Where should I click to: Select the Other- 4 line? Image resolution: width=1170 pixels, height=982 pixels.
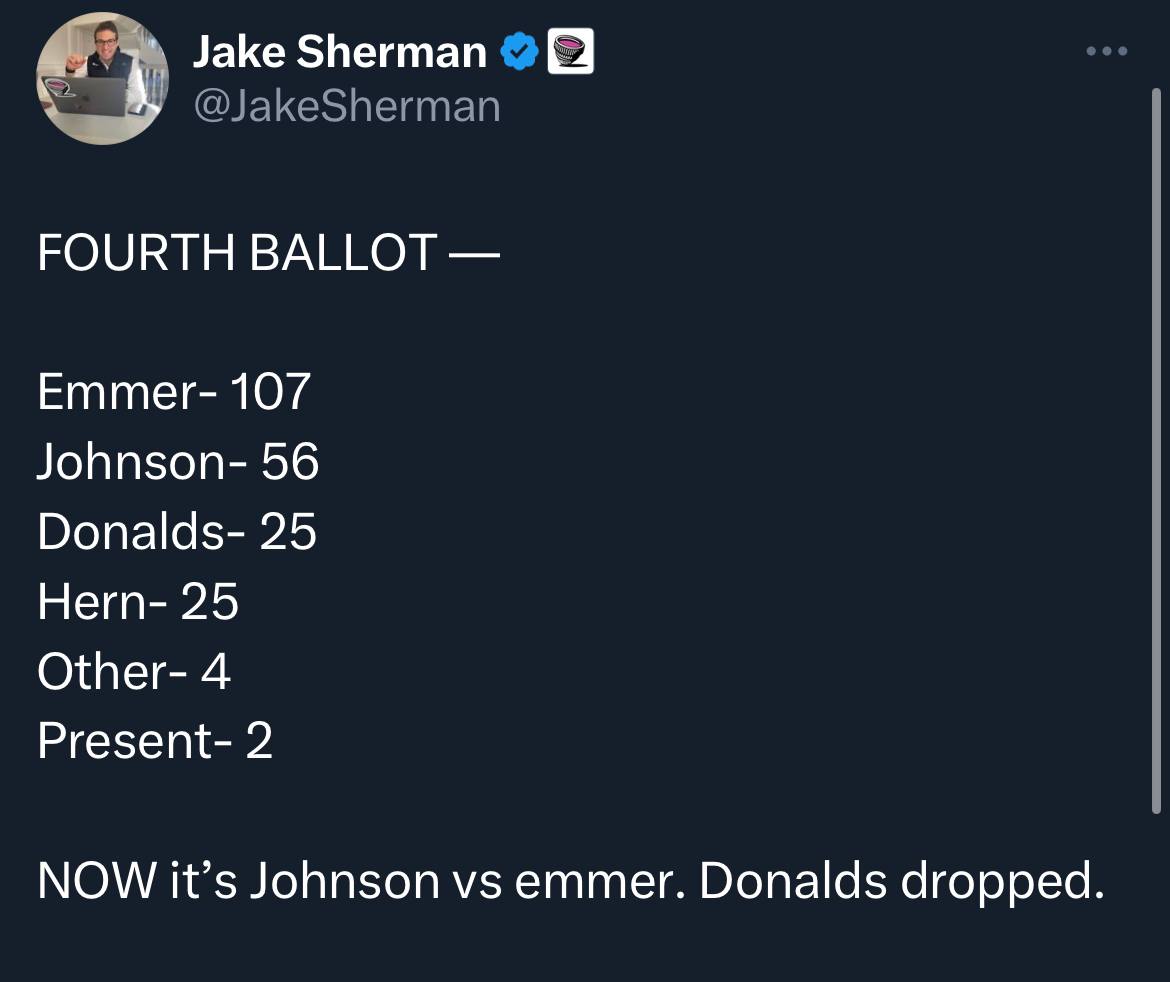click(134, 671)
